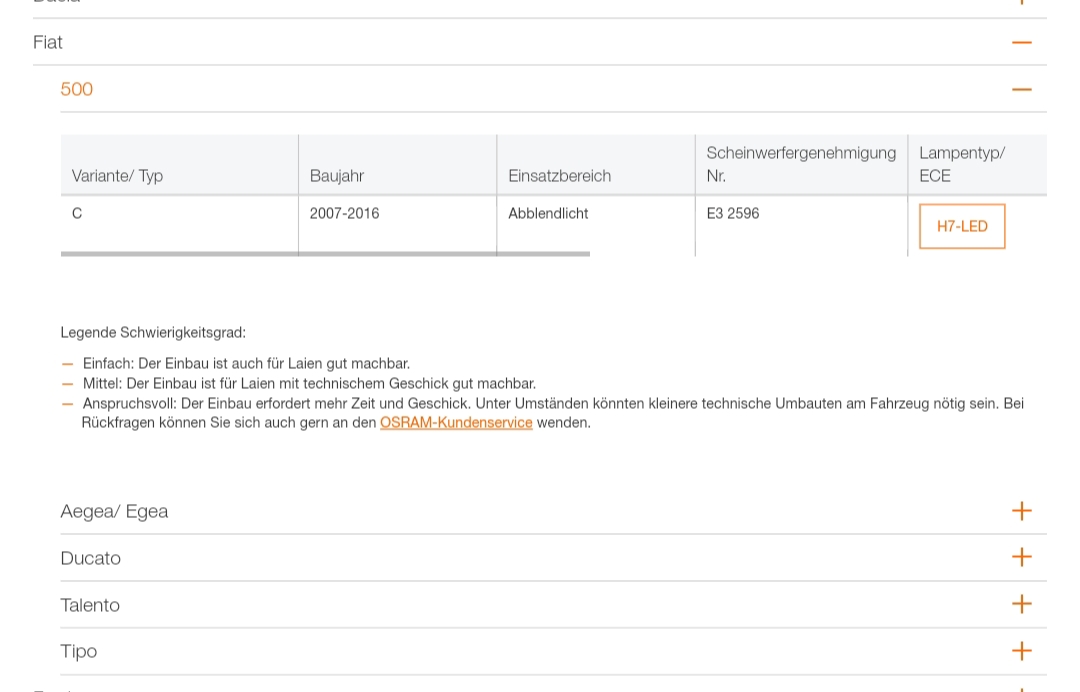Screen dimensions: 1080x692
Task: Expand the Aegea/ Egea model row
Action: 114,511
